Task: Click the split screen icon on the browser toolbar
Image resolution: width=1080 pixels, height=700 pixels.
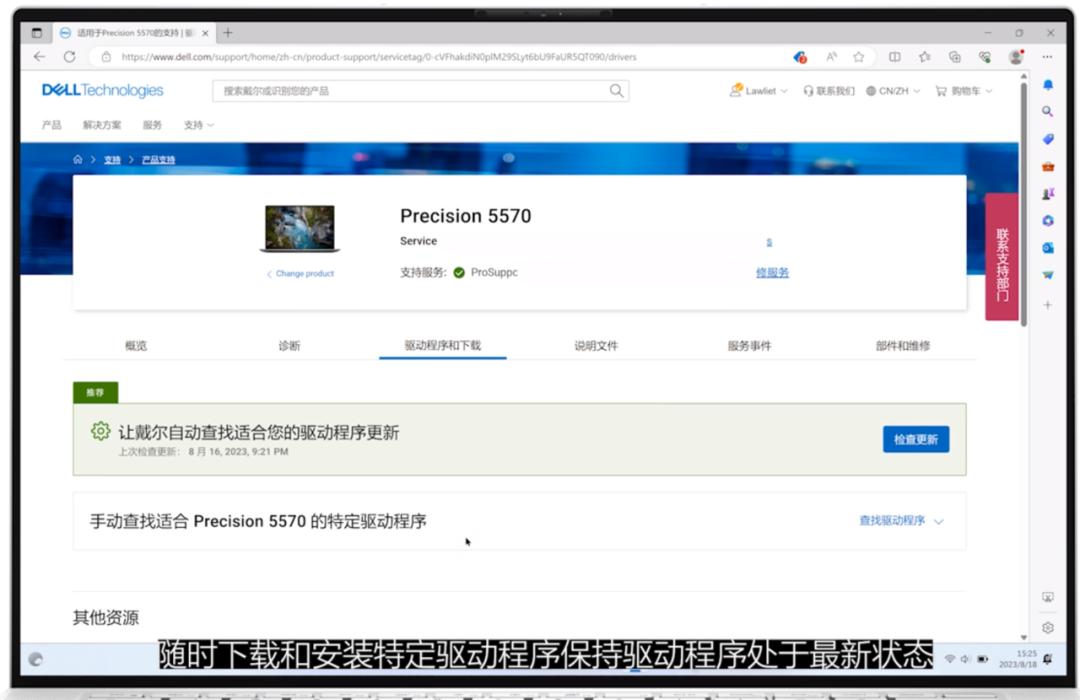Action: pyautogui.click(x=894, y=57)
